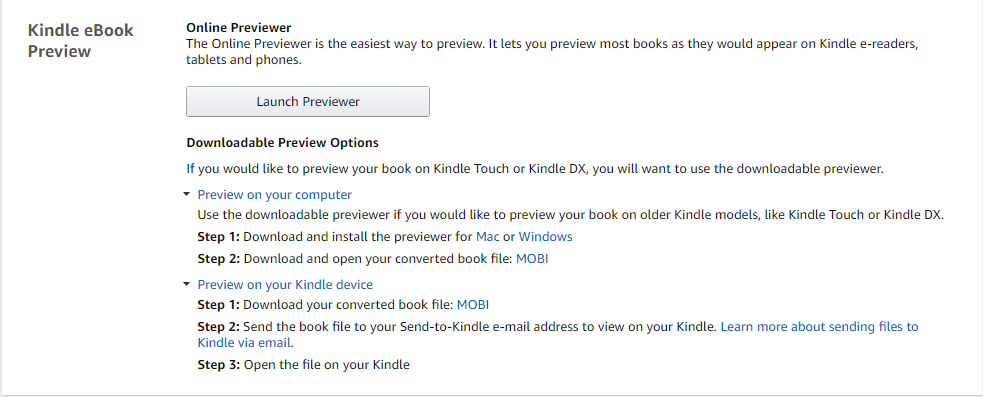Click Step 2 label about opening converted file
983x397 pixels.
[219, 259]
